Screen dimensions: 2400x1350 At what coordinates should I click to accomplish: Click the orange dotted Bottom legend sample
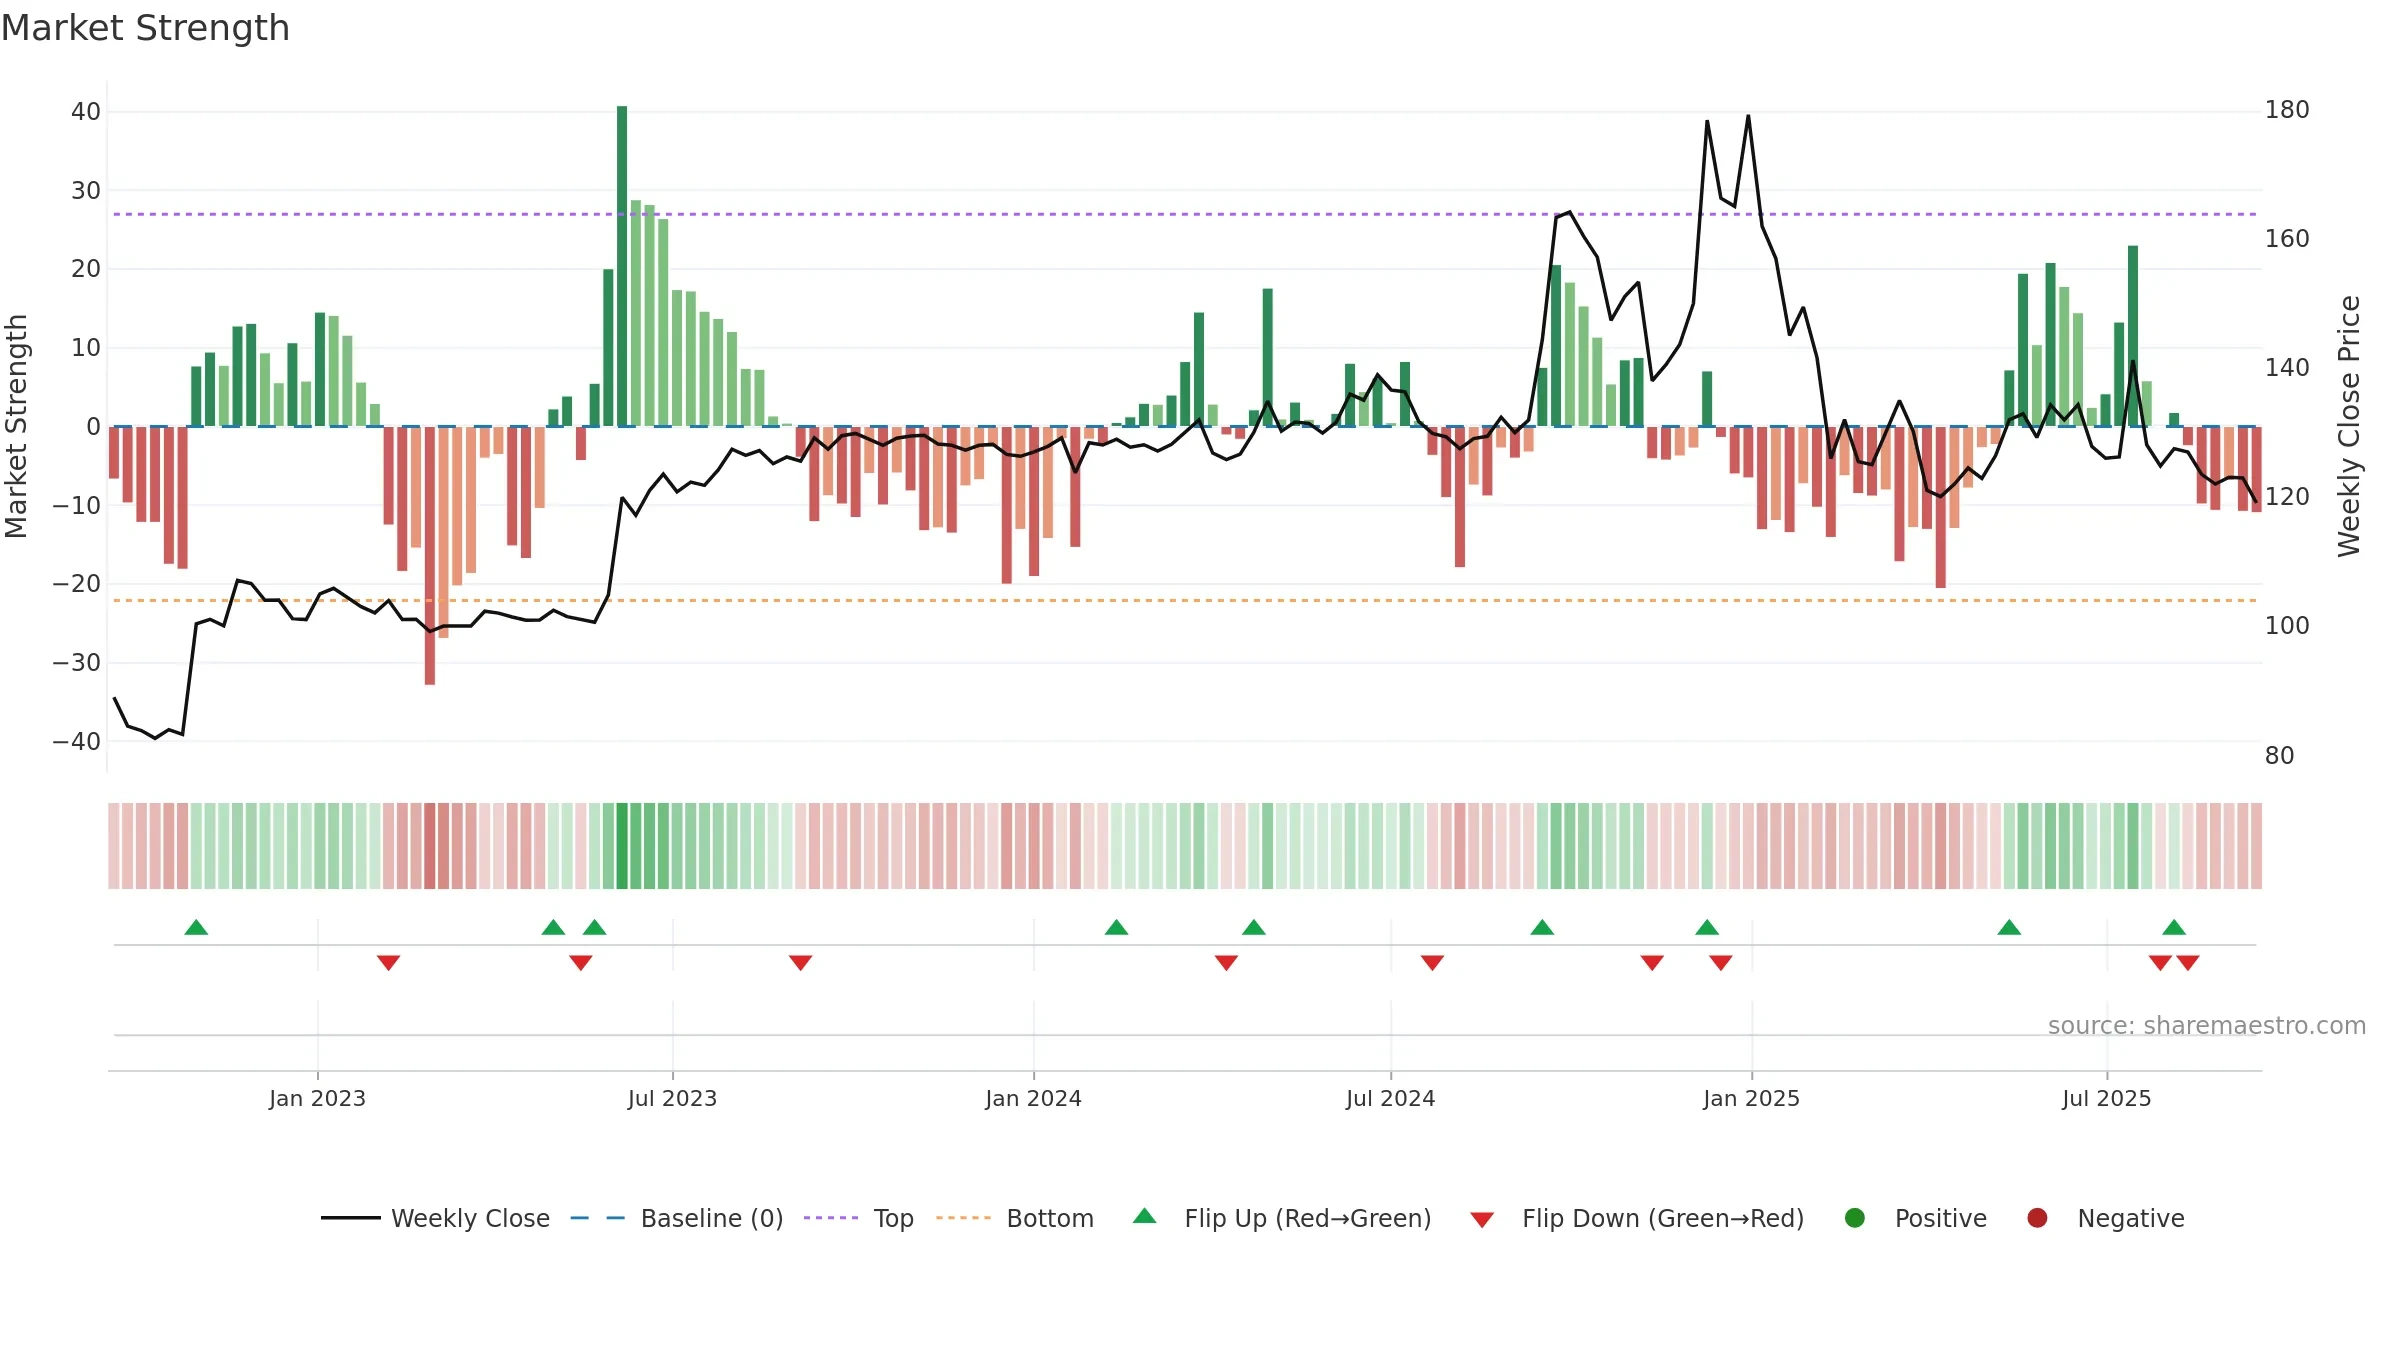click(963, 1218)
